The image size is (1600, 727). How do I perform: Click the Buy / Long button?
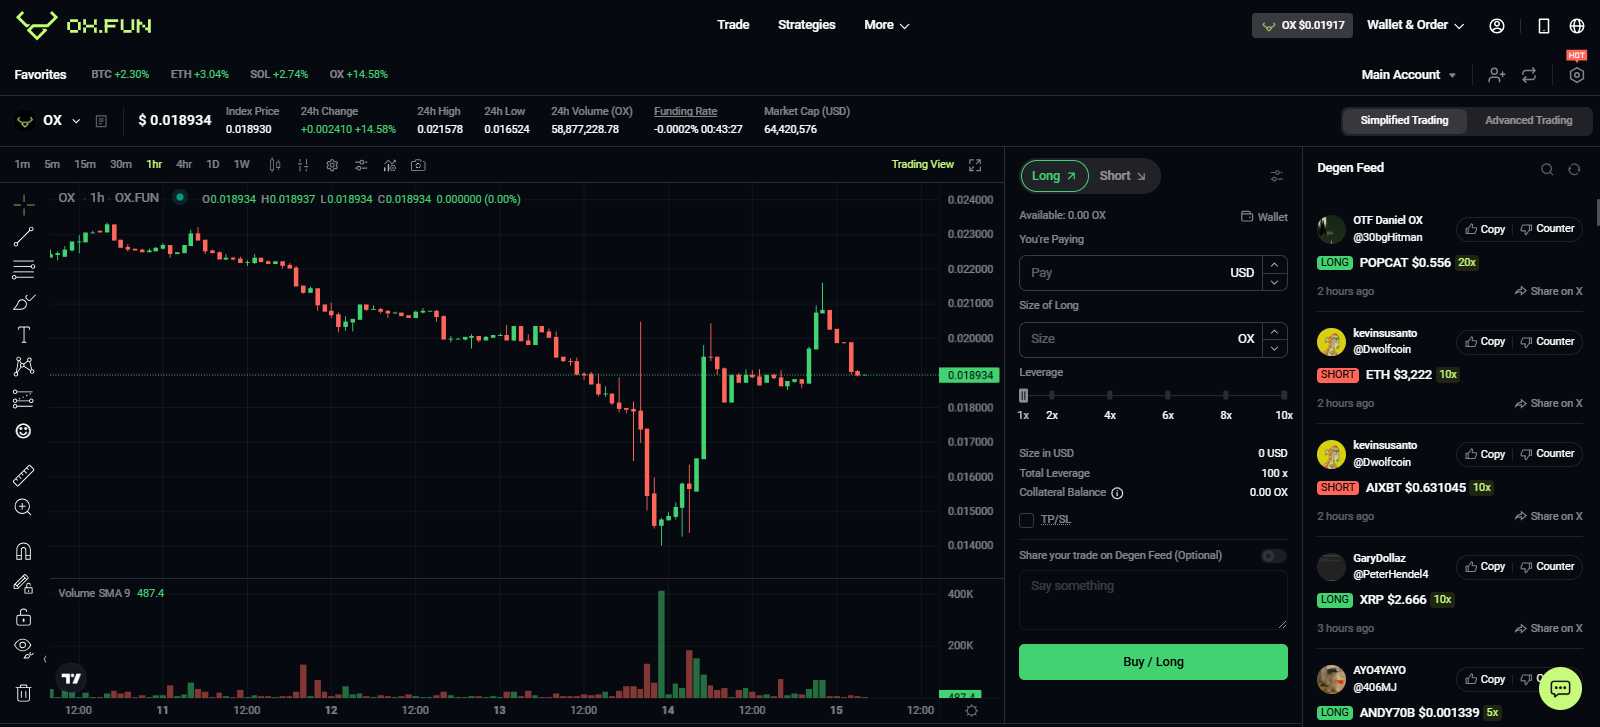point(1153,662)
